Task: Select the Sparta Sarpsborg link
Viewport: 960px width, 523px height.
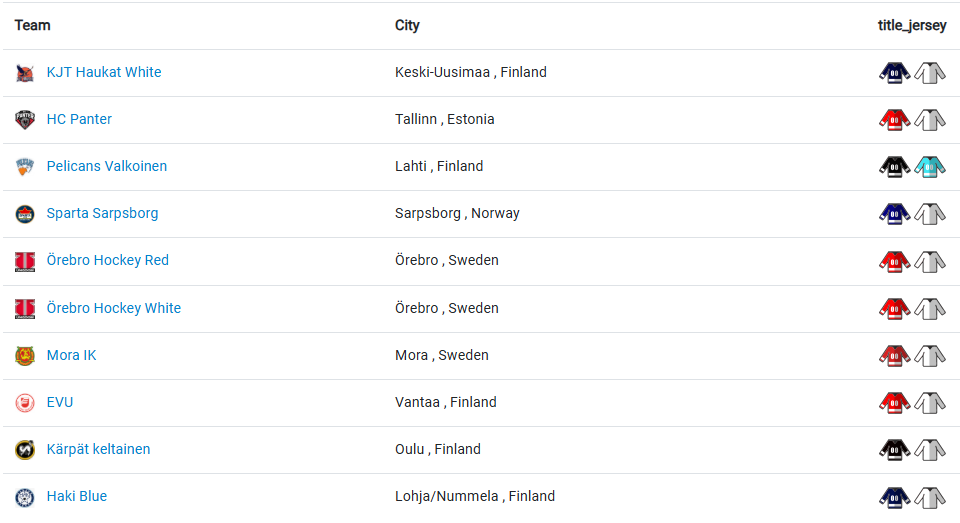Action: coord(102,213)
